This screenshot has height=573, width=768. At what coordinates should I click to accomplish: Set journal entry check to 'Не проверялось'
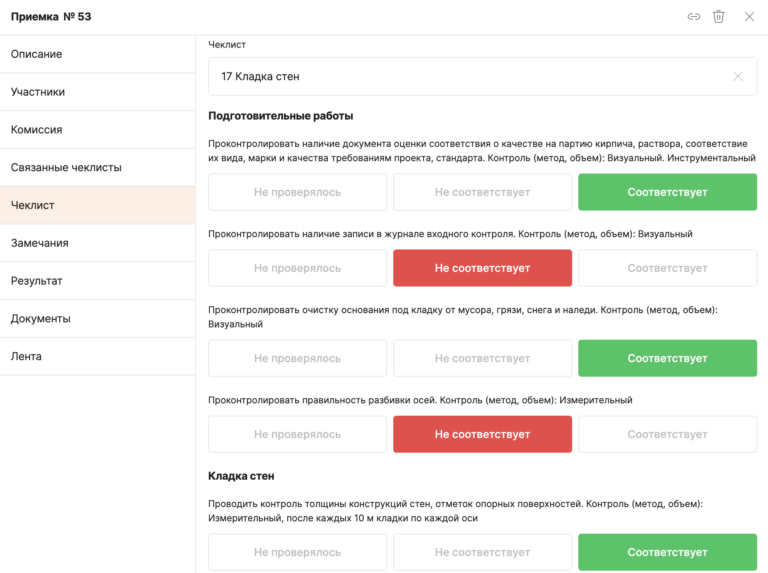(297, 268)
